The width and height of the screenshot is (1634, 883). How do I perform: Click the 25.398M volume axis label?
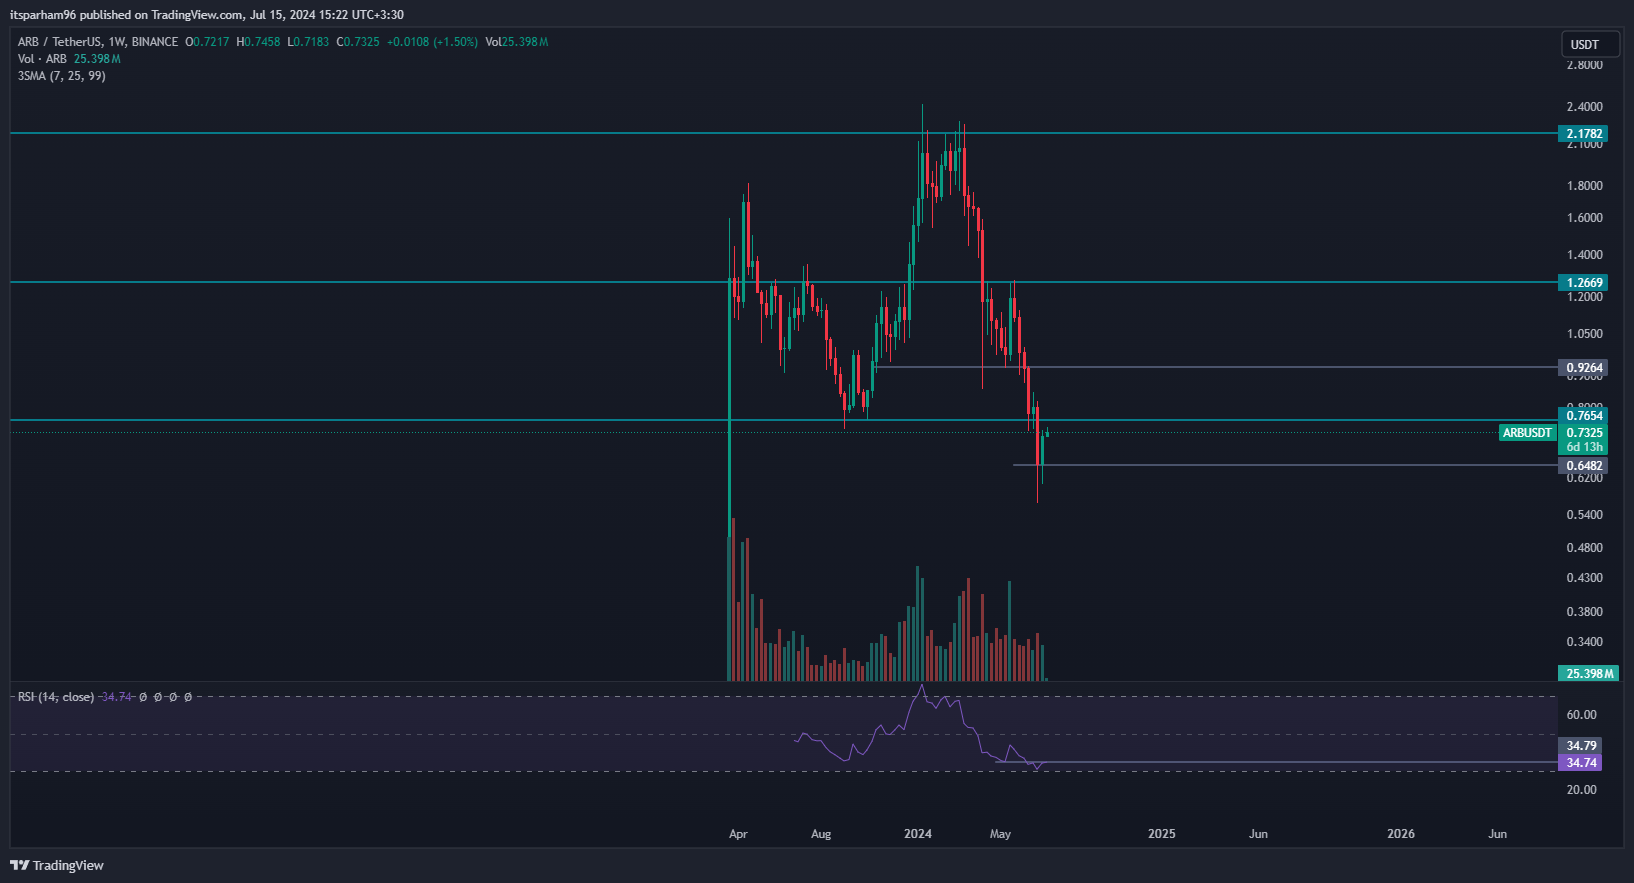1589,673
